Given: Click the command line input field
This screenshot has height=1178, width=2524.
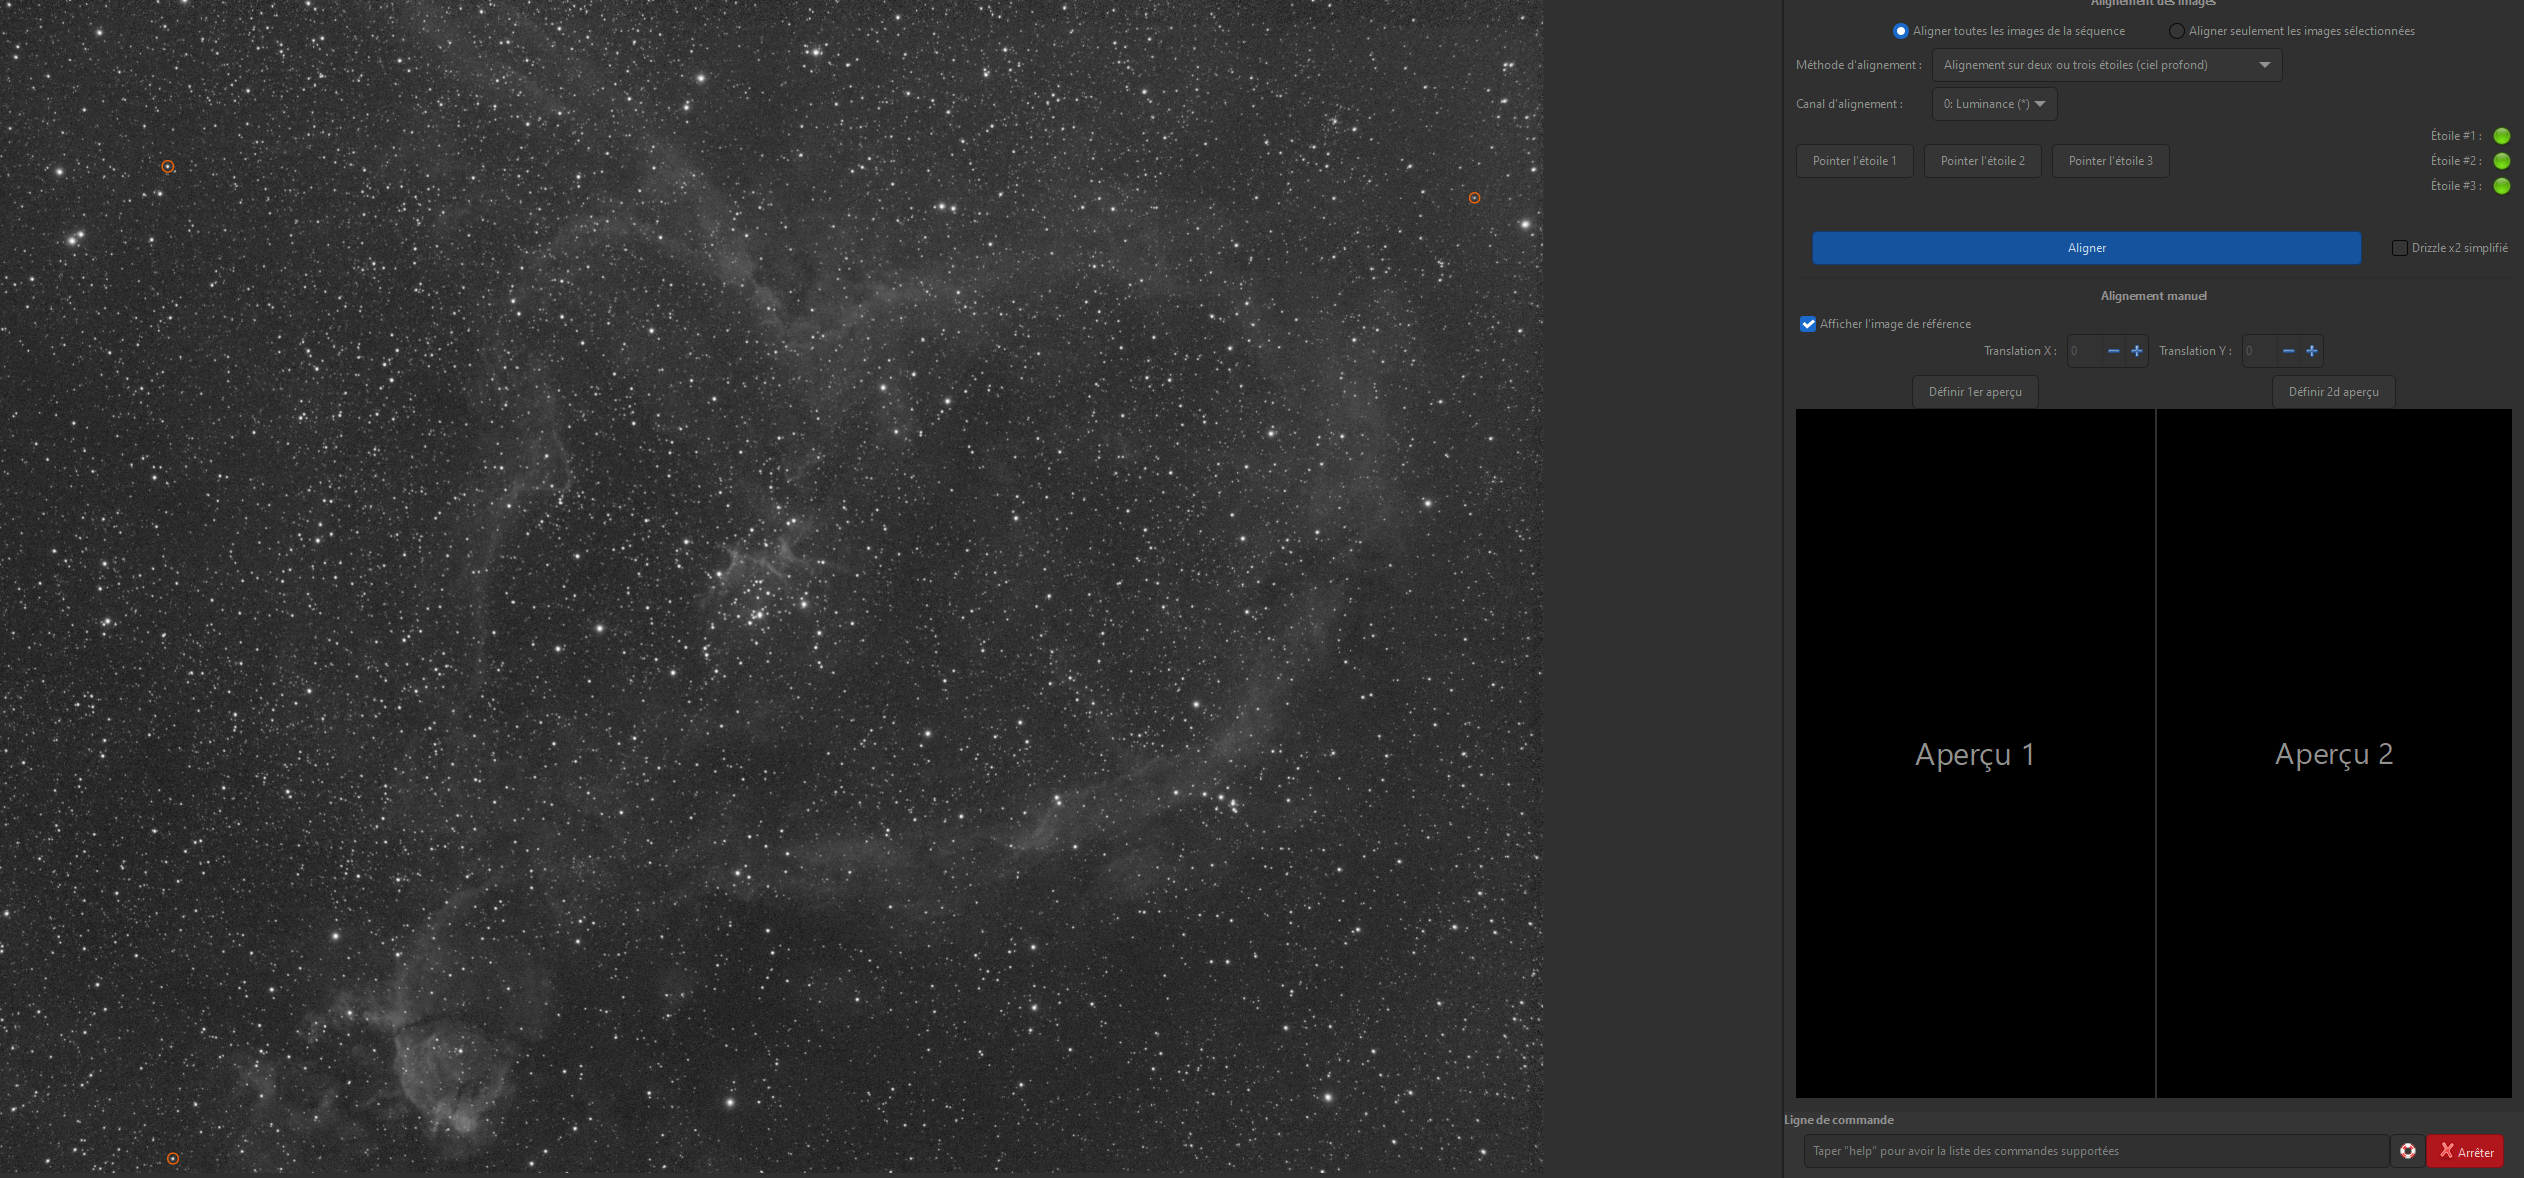Looking at the screenshot, I should [x=2095, y=1151].
